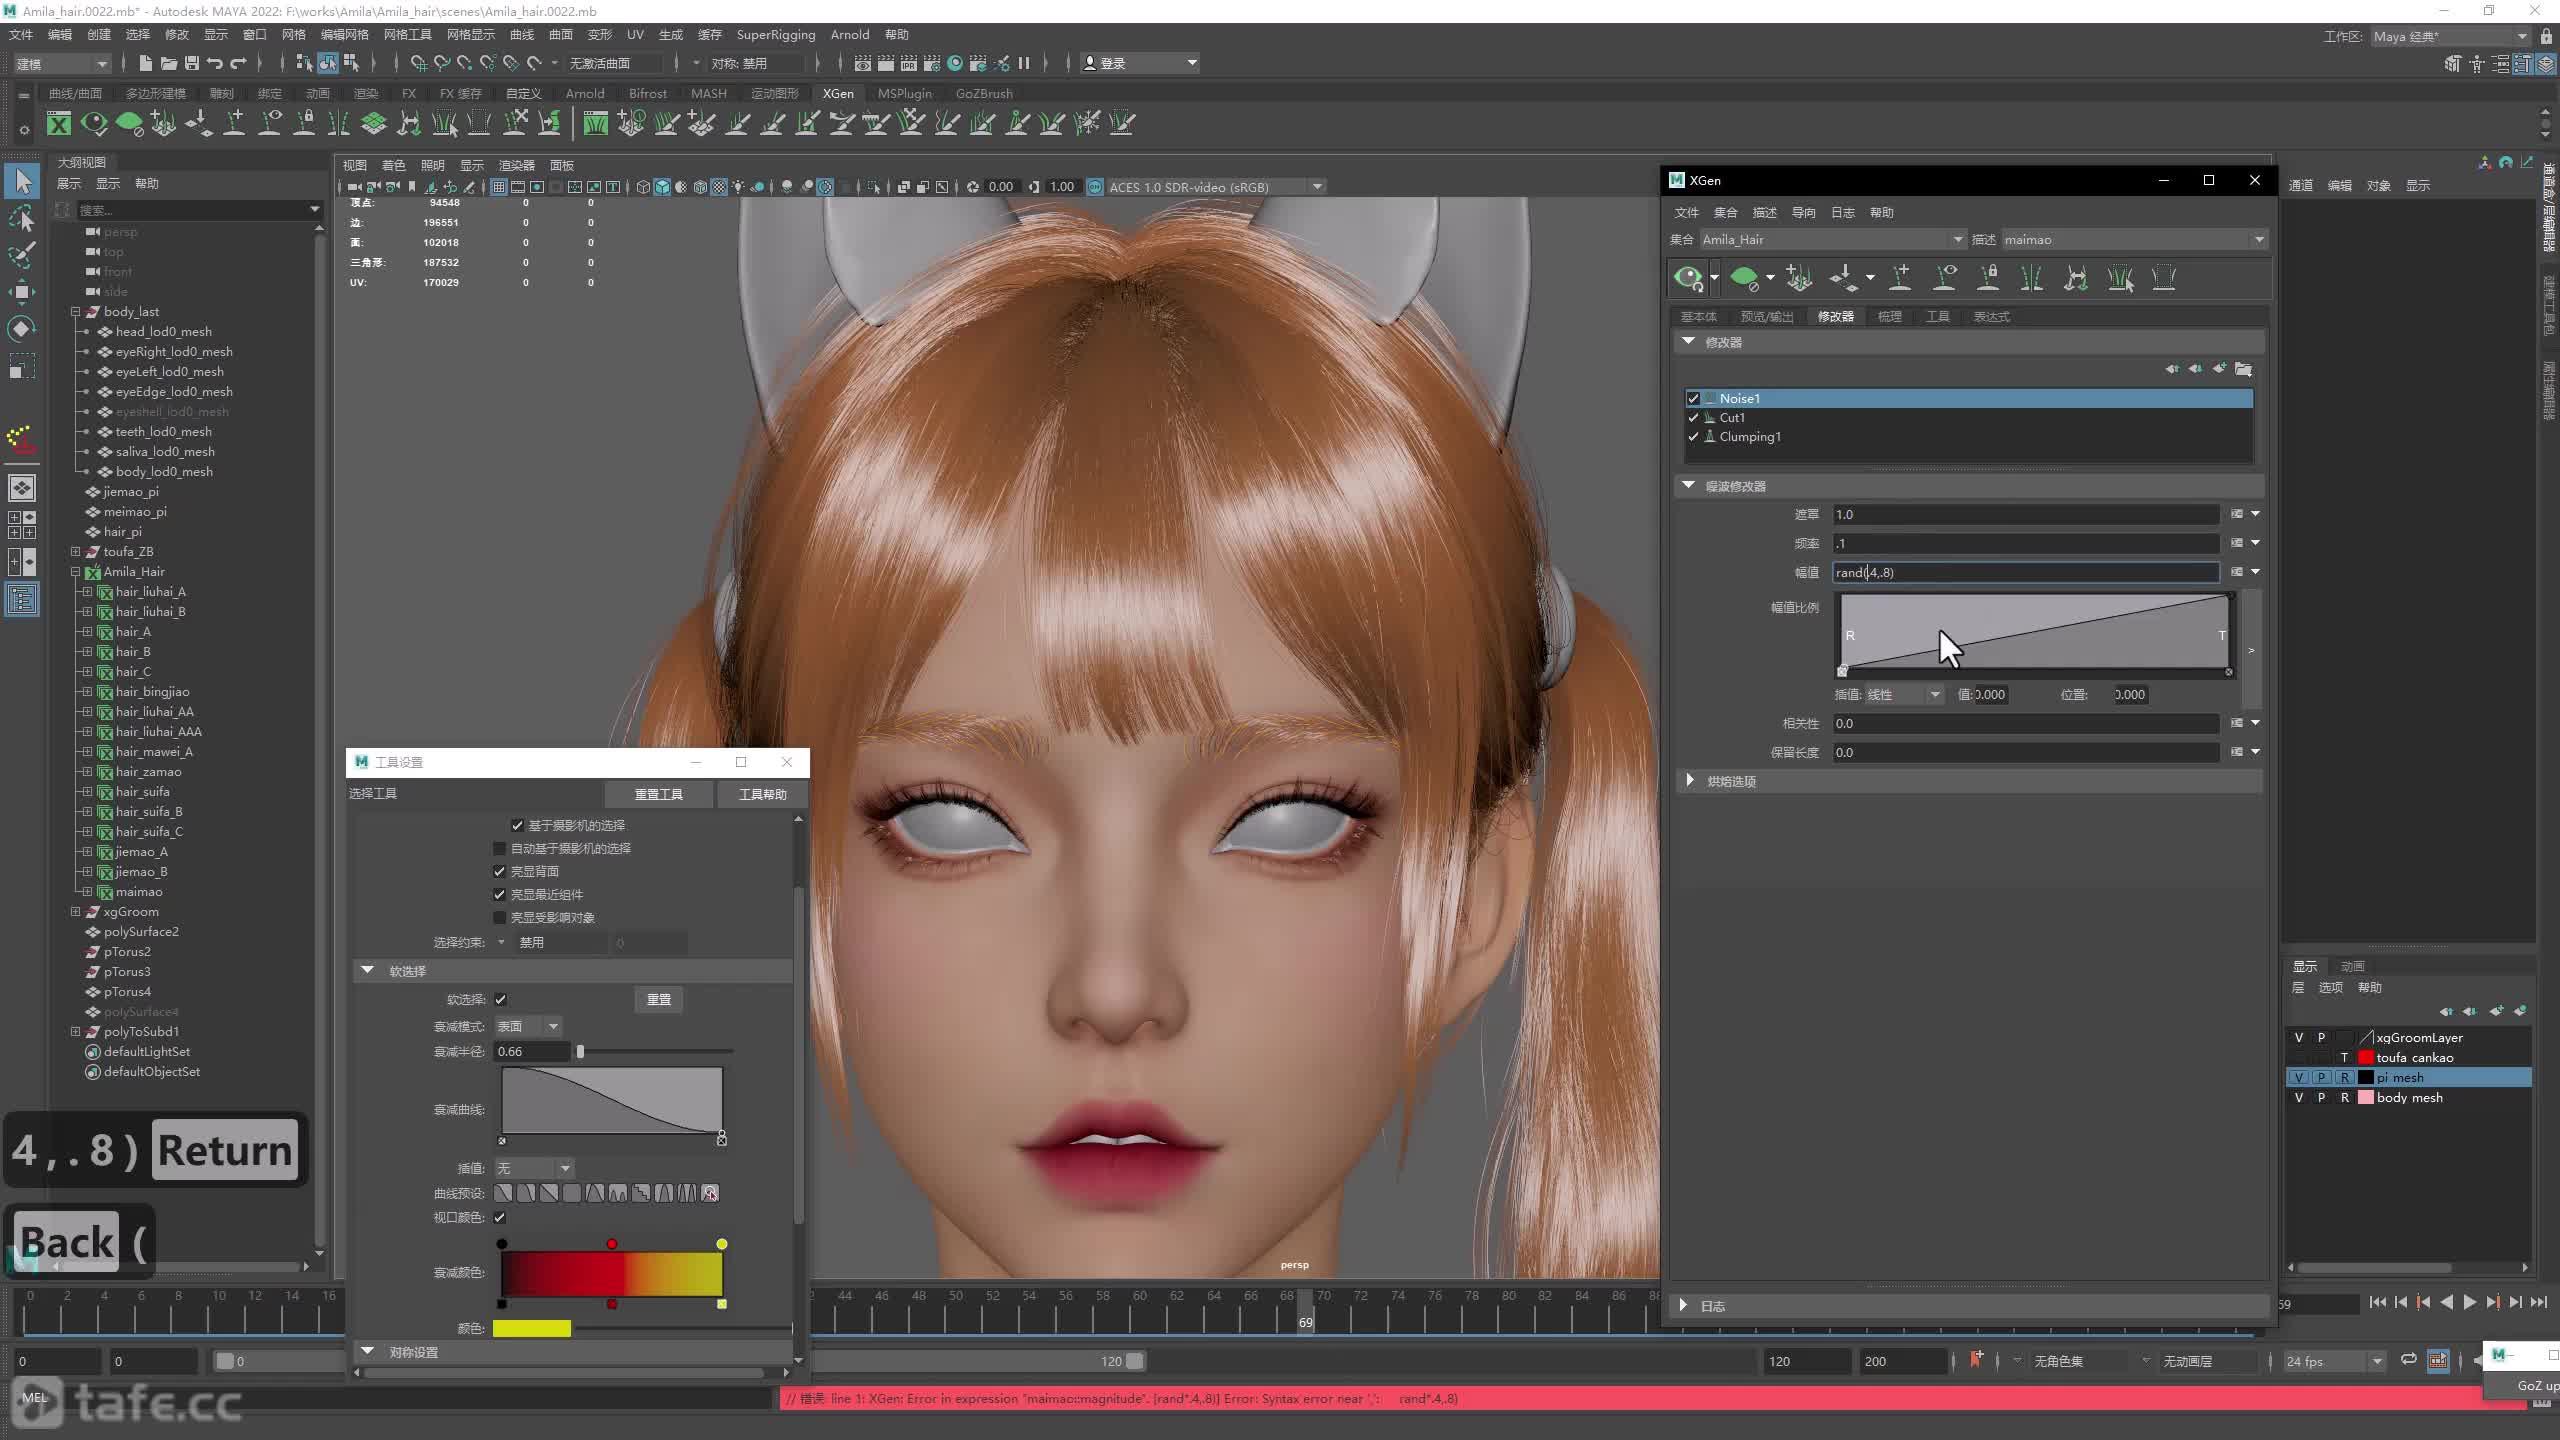
Task: Click the 衰减半径 value field 0.66
Action: pos(532,1051)
